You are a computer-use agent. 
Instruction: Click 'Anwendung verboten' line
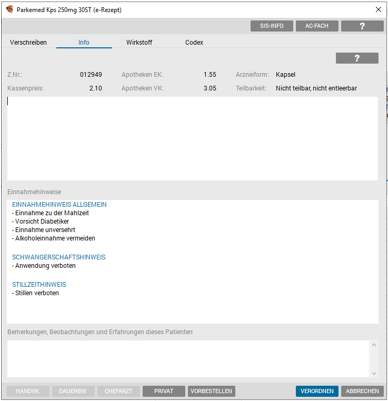tap(44, 266)
